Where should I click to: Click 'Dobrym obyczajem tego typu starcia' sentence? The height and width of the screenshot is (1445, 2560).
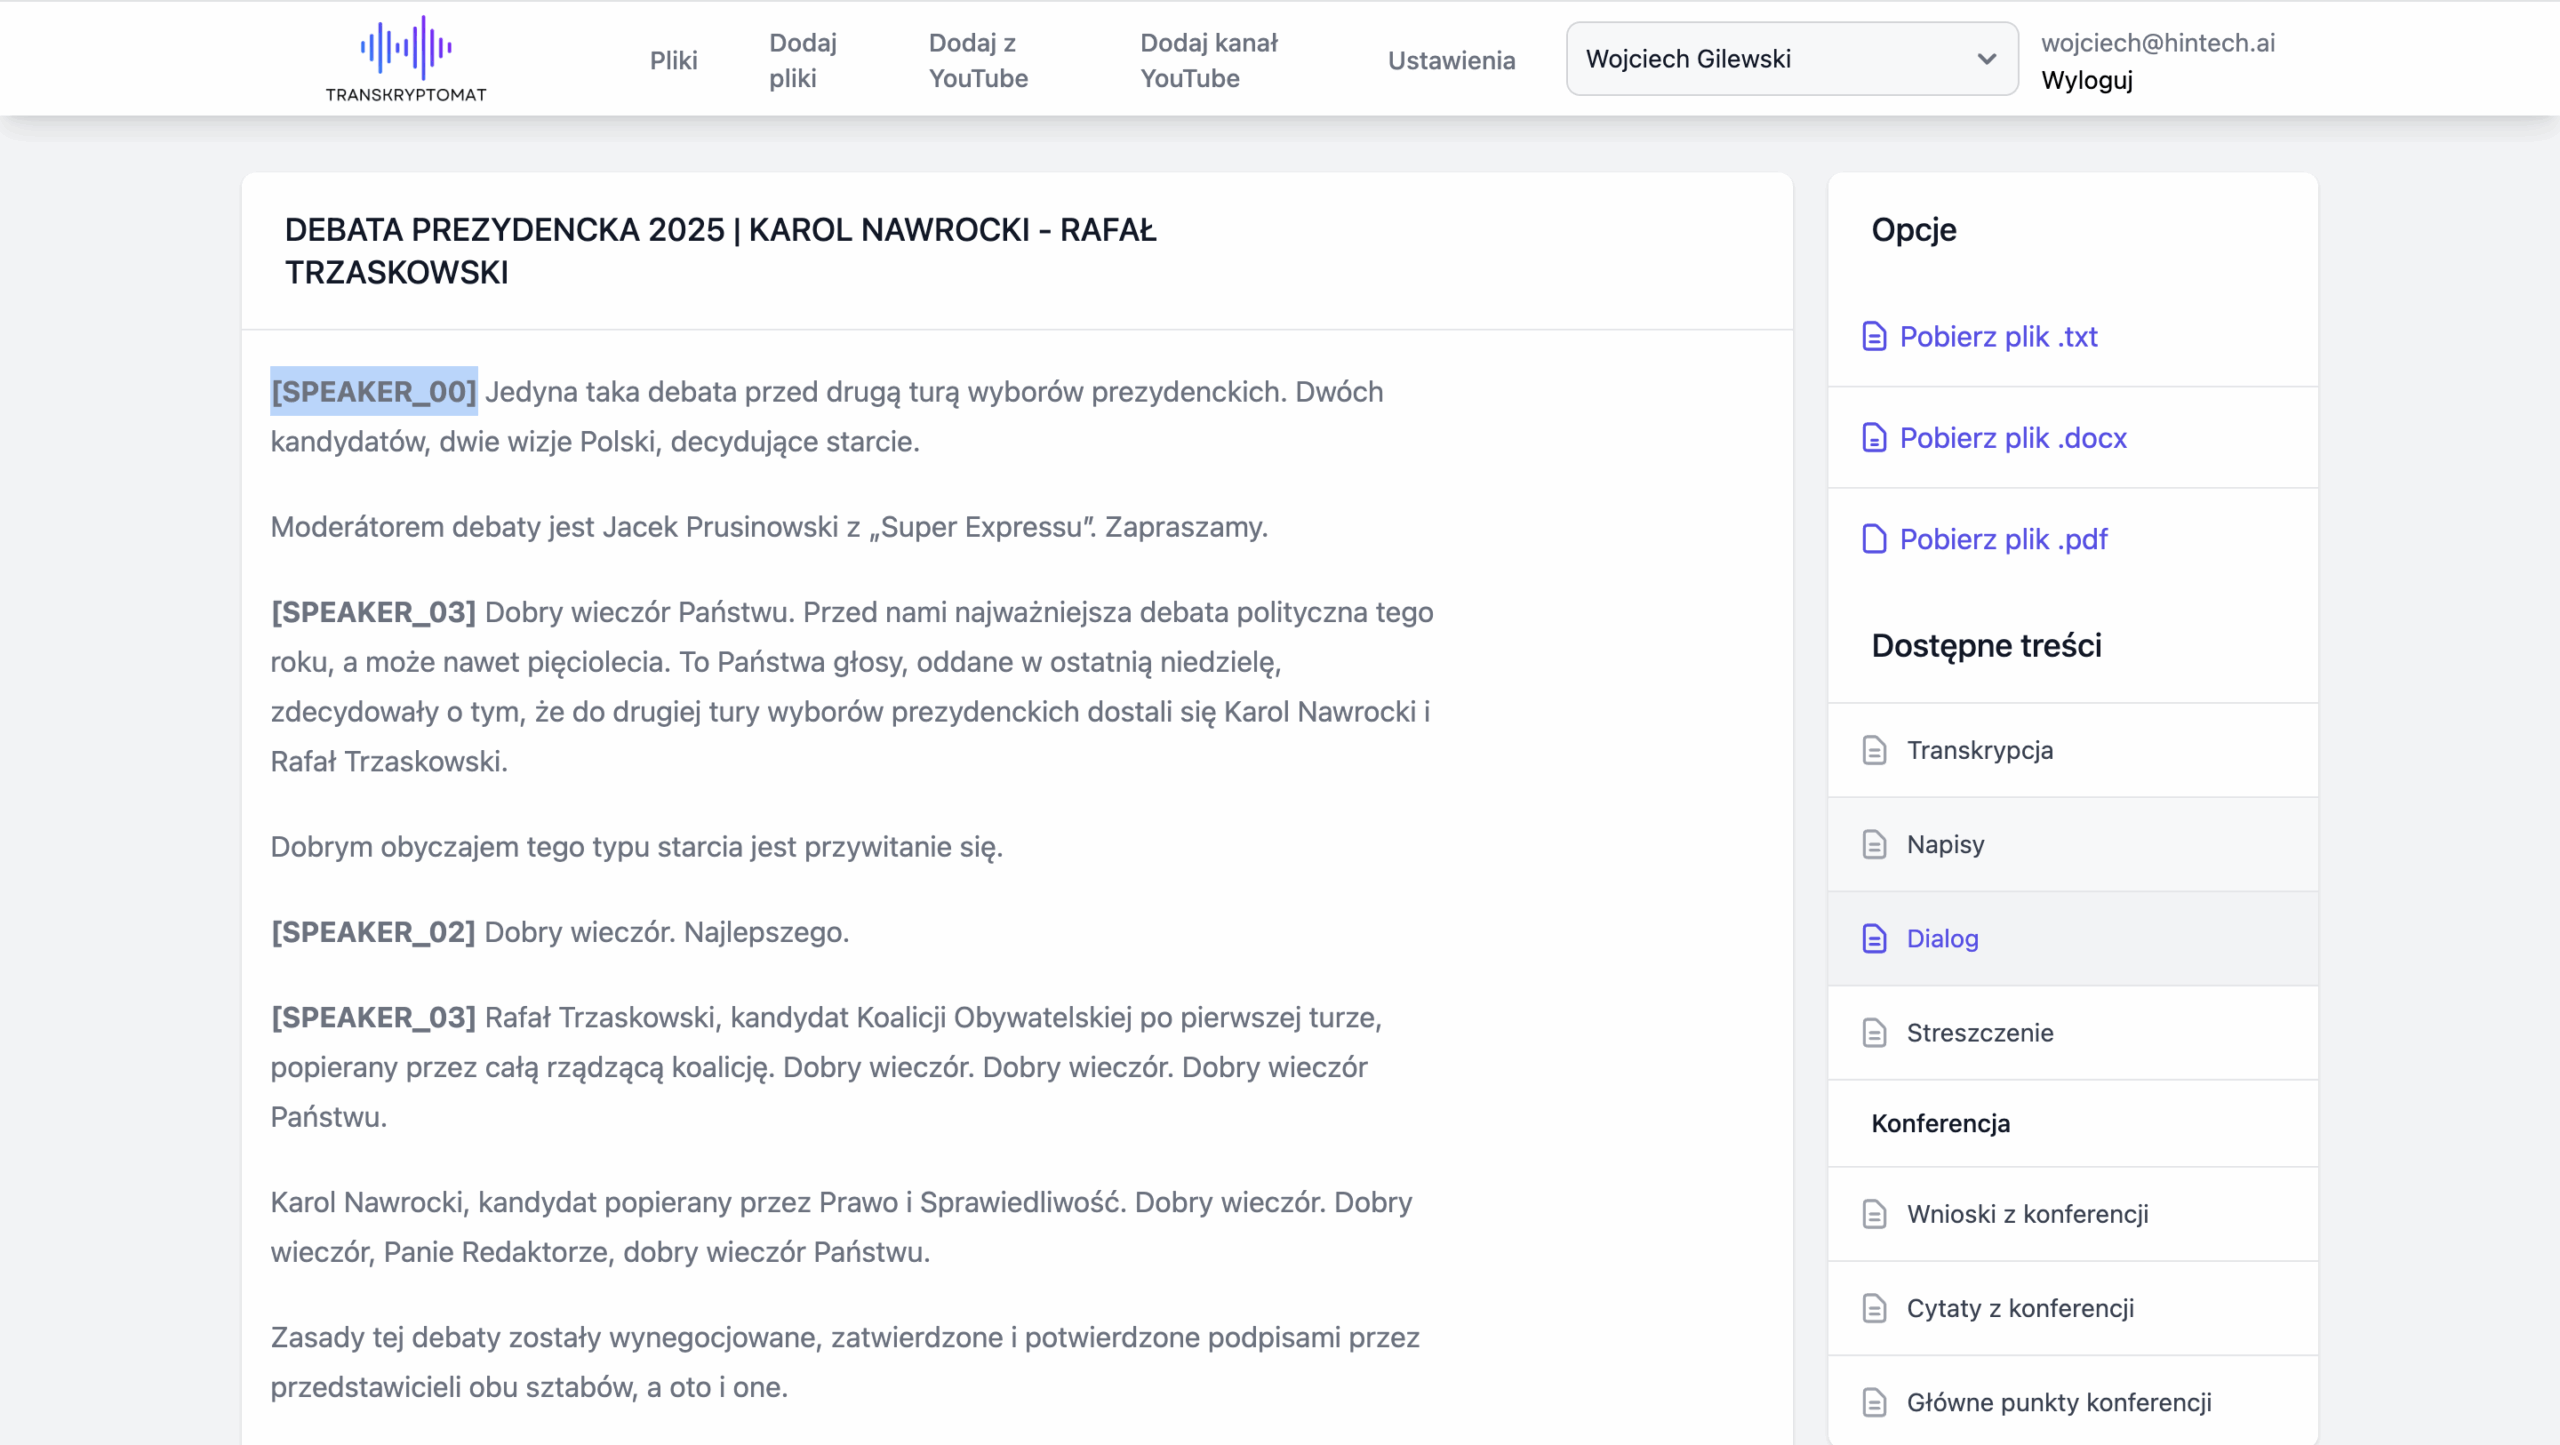pyautogui.click(x=636, y=847)
